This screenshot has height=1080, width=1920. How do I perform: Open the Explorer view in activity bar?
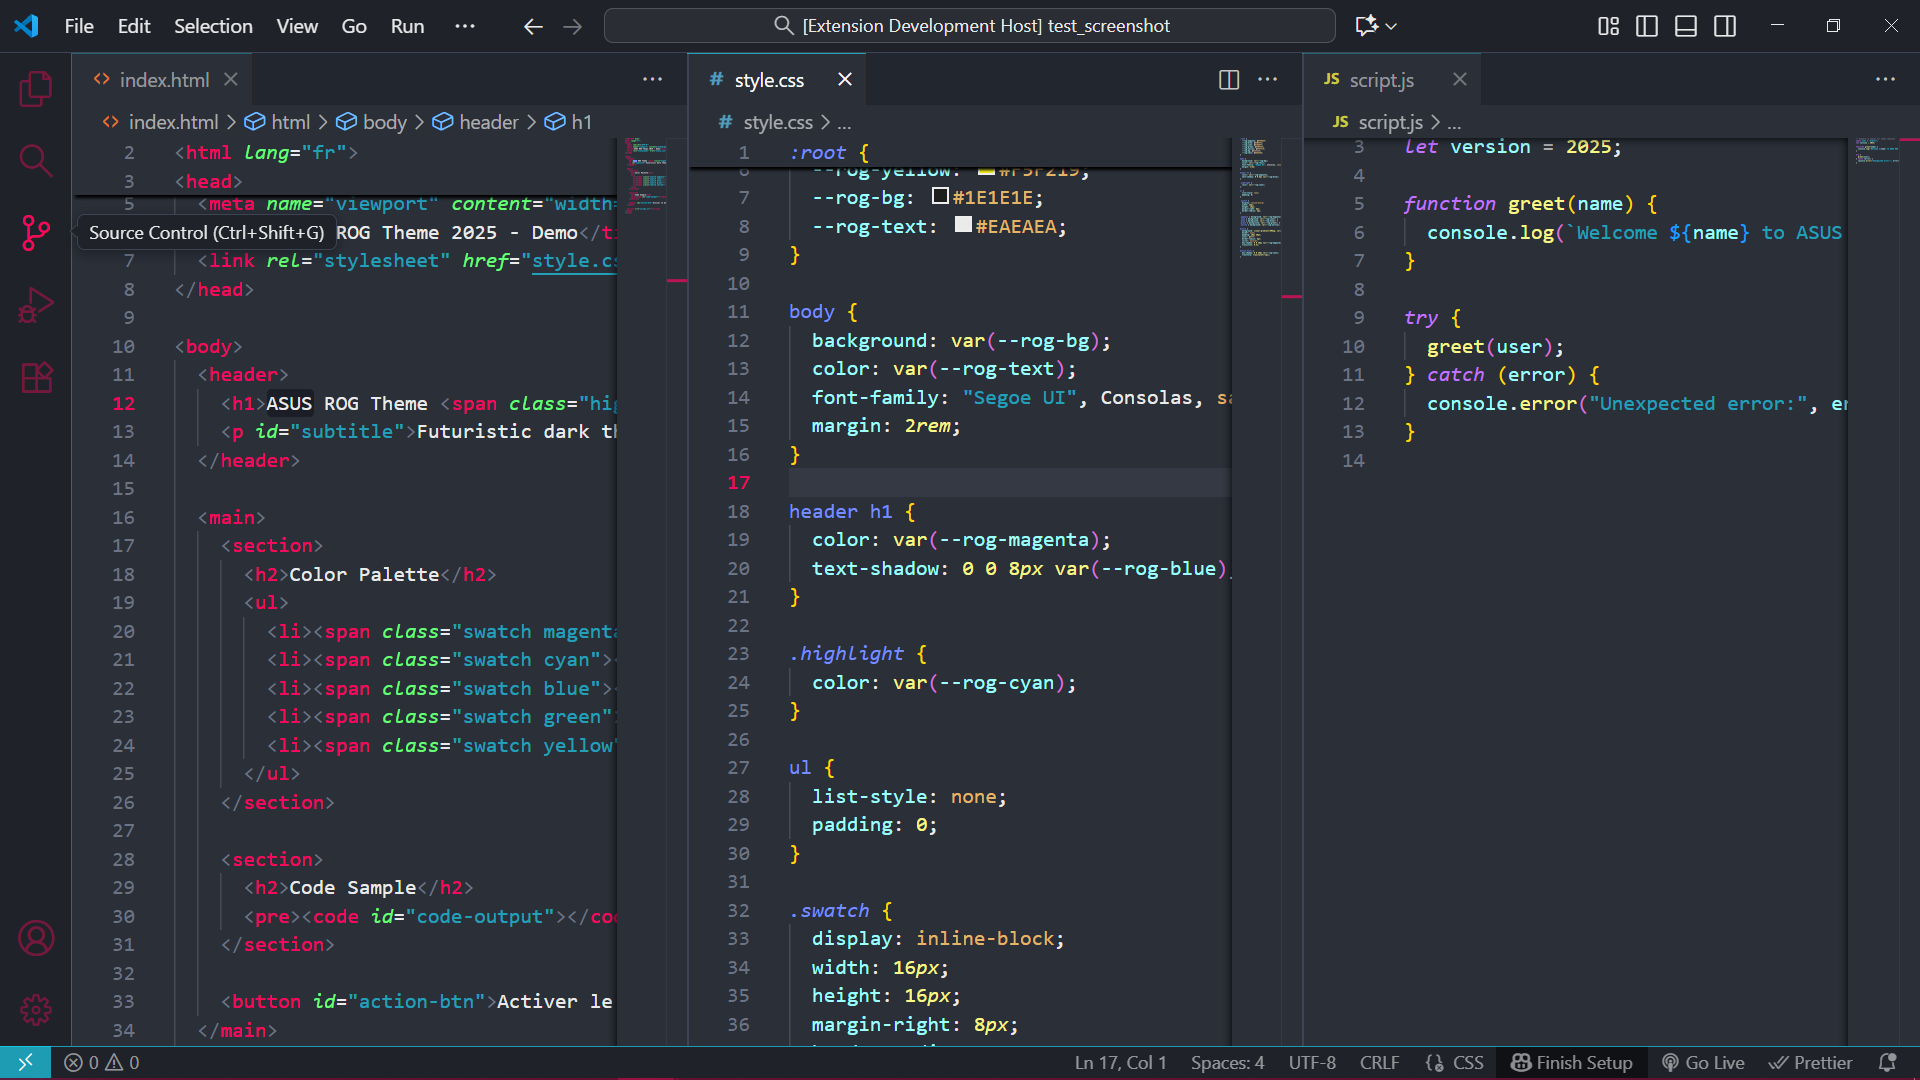pos(36,90)
